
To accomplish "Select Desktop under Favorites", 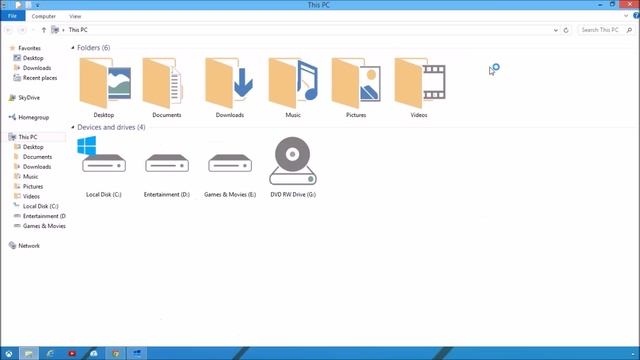I will [33, 58].
